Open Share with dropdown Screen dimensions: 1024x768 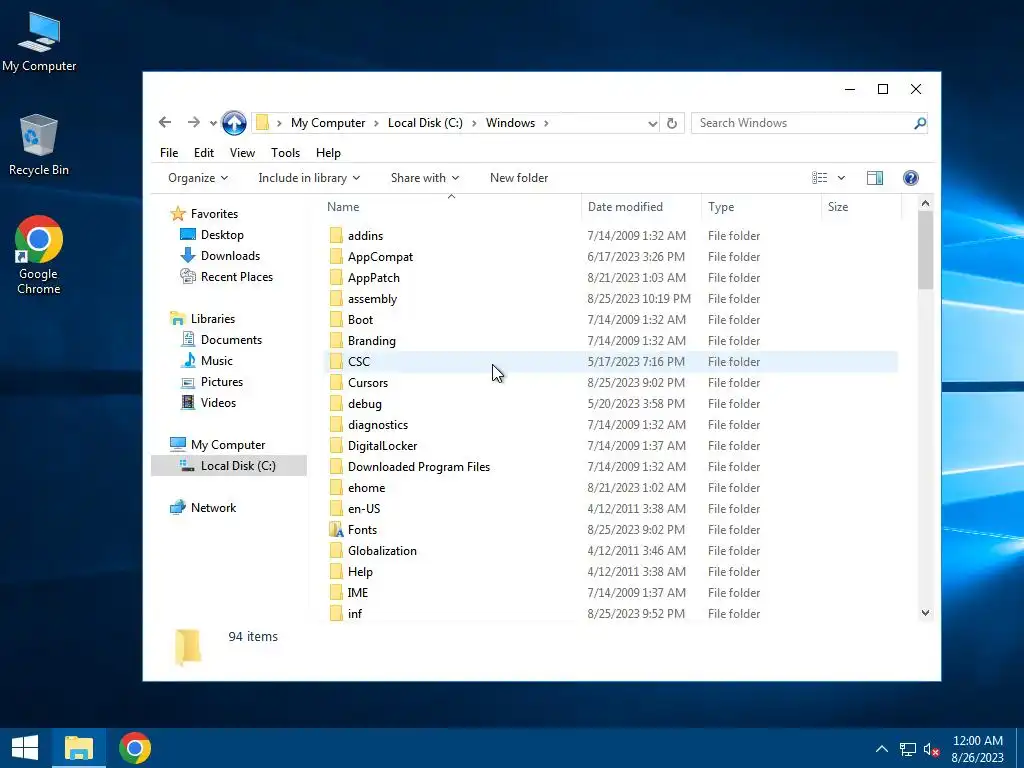424,178
